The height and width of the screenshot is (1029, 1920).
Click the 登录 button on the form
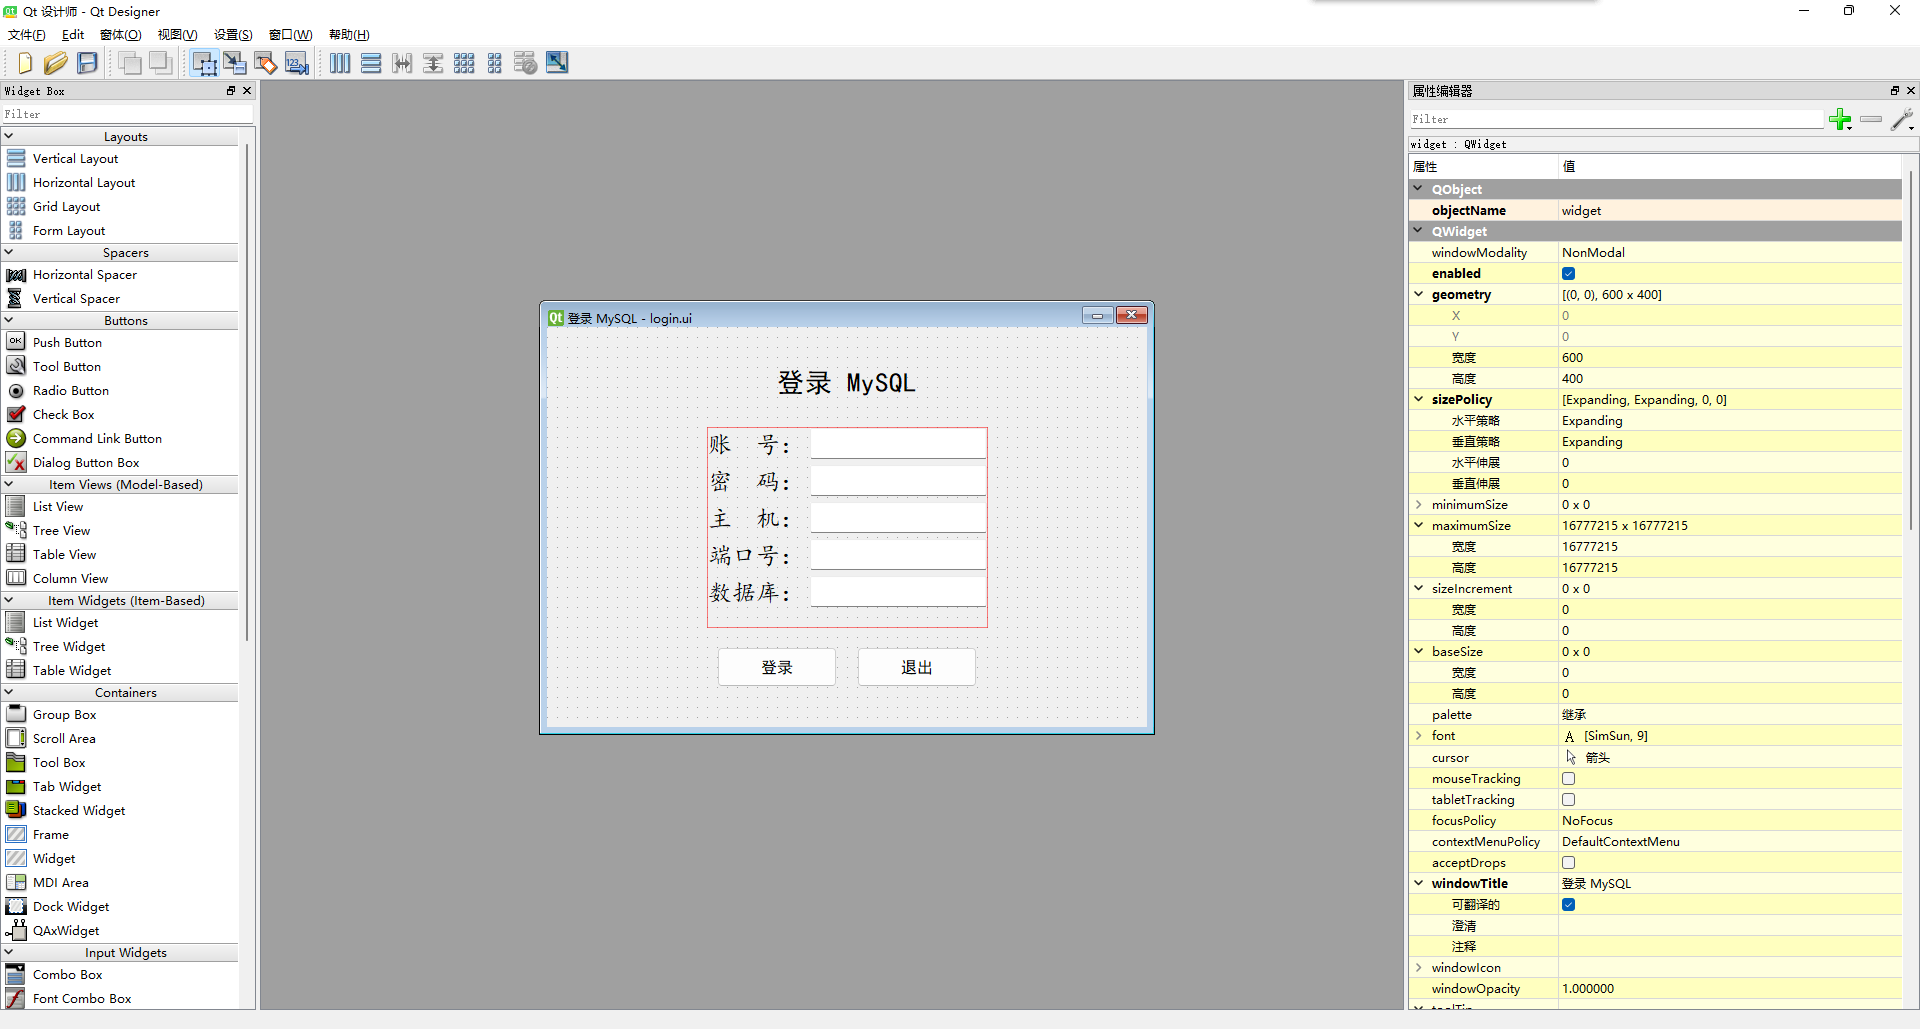click(776, 666)
